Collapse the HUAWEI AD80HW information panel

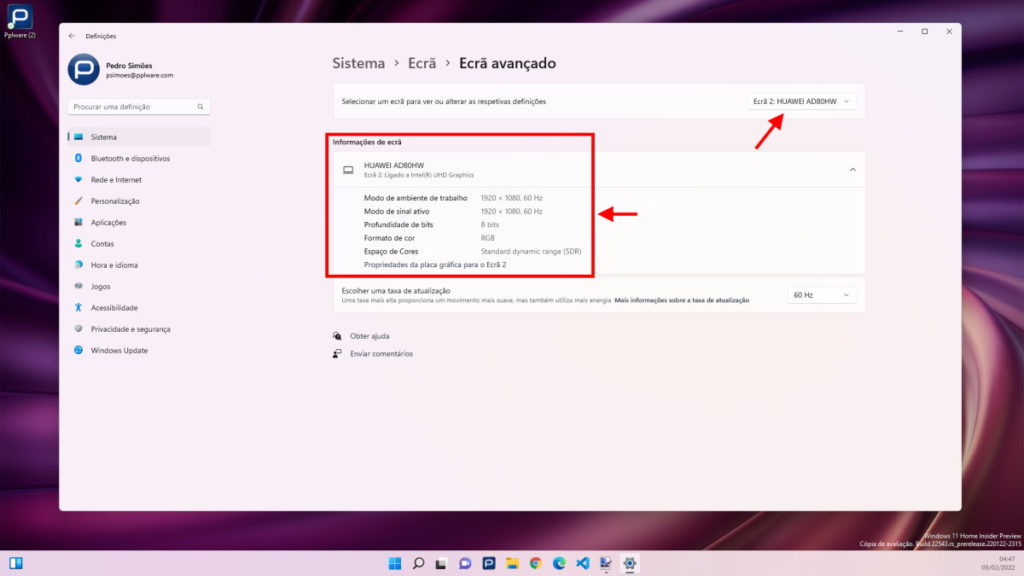852,169
